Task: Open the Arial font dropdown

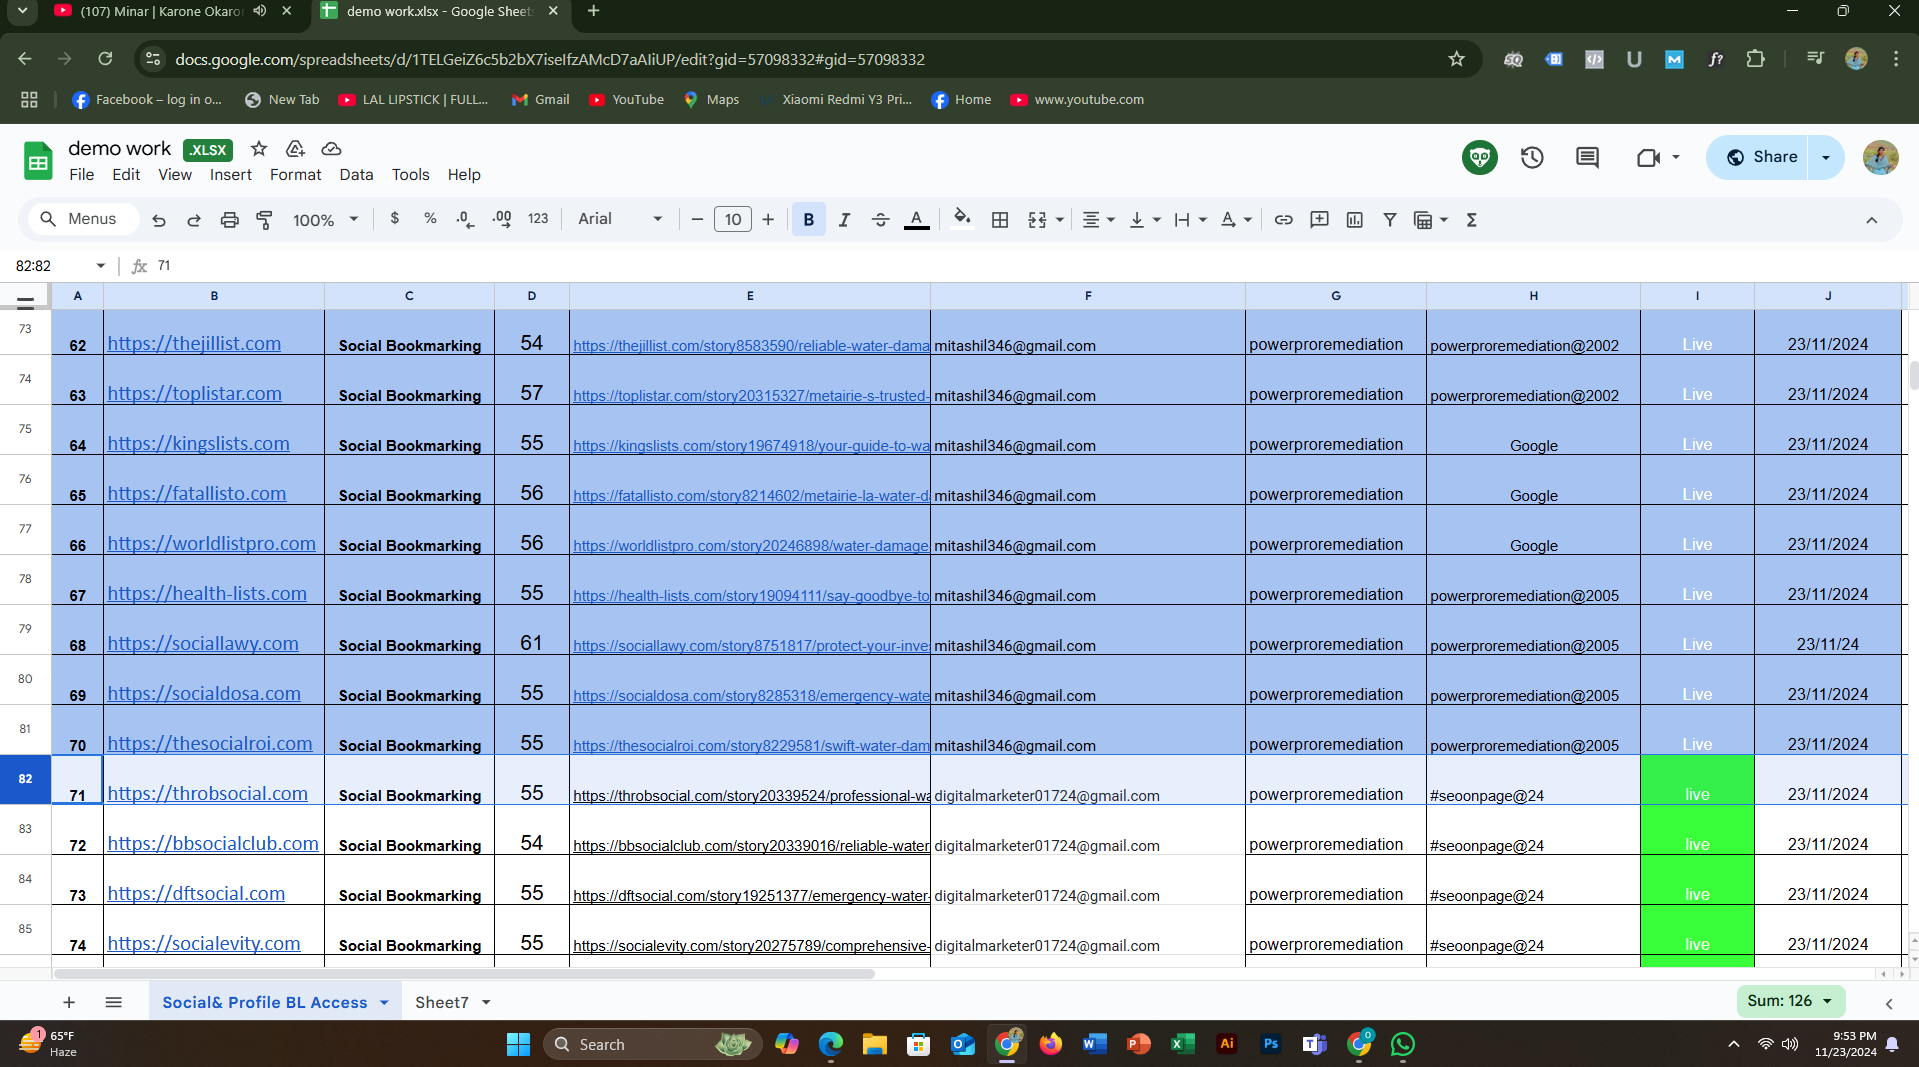Action: click(x=619, y=220)
